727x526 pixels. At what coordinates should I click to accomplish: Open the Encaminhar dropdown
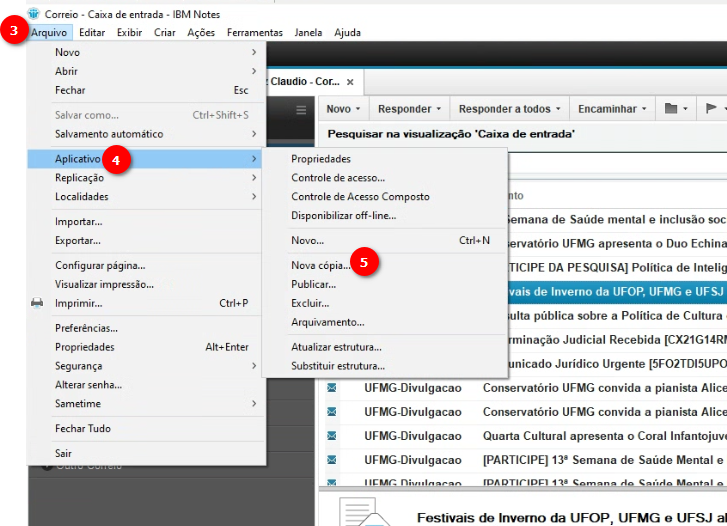click(x=612, y=109)
